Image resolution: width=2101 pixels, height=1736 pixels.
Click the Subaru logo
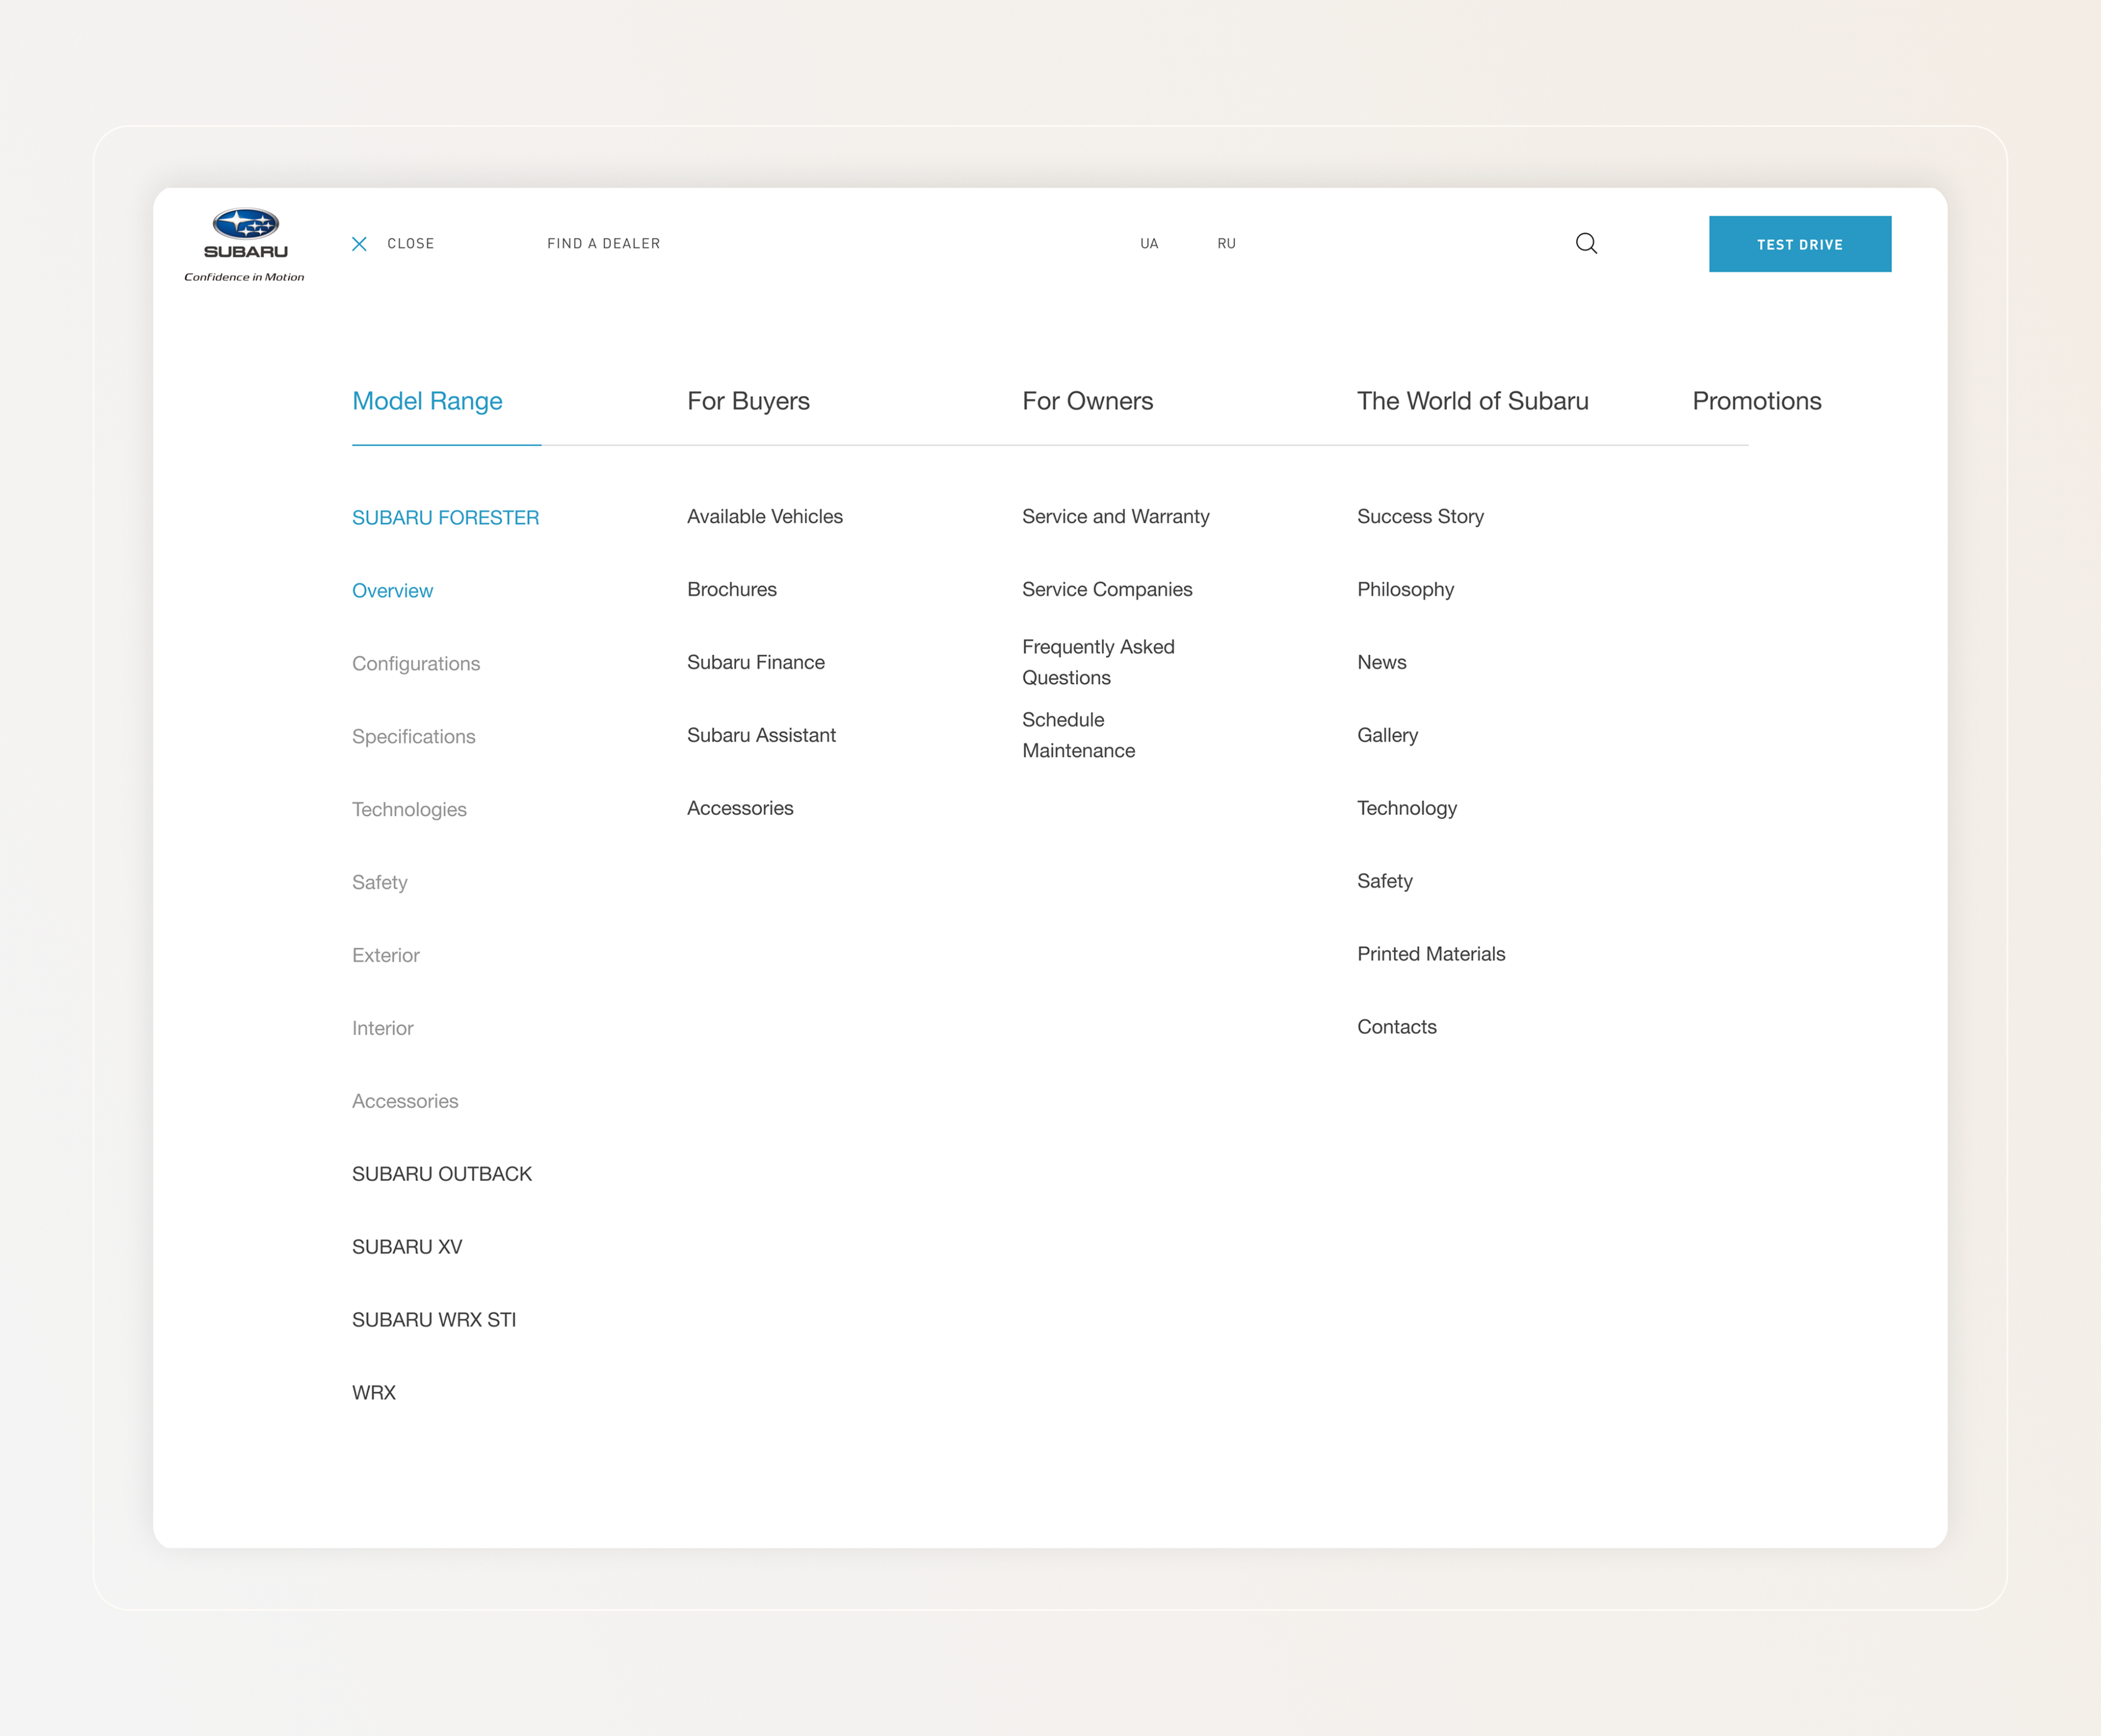(244, 245)
